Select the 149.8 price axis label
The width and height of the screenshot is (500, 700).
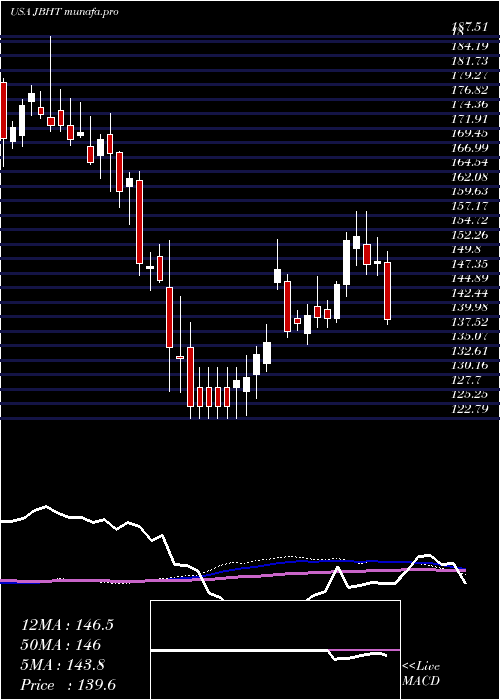[x=467, y=249]
